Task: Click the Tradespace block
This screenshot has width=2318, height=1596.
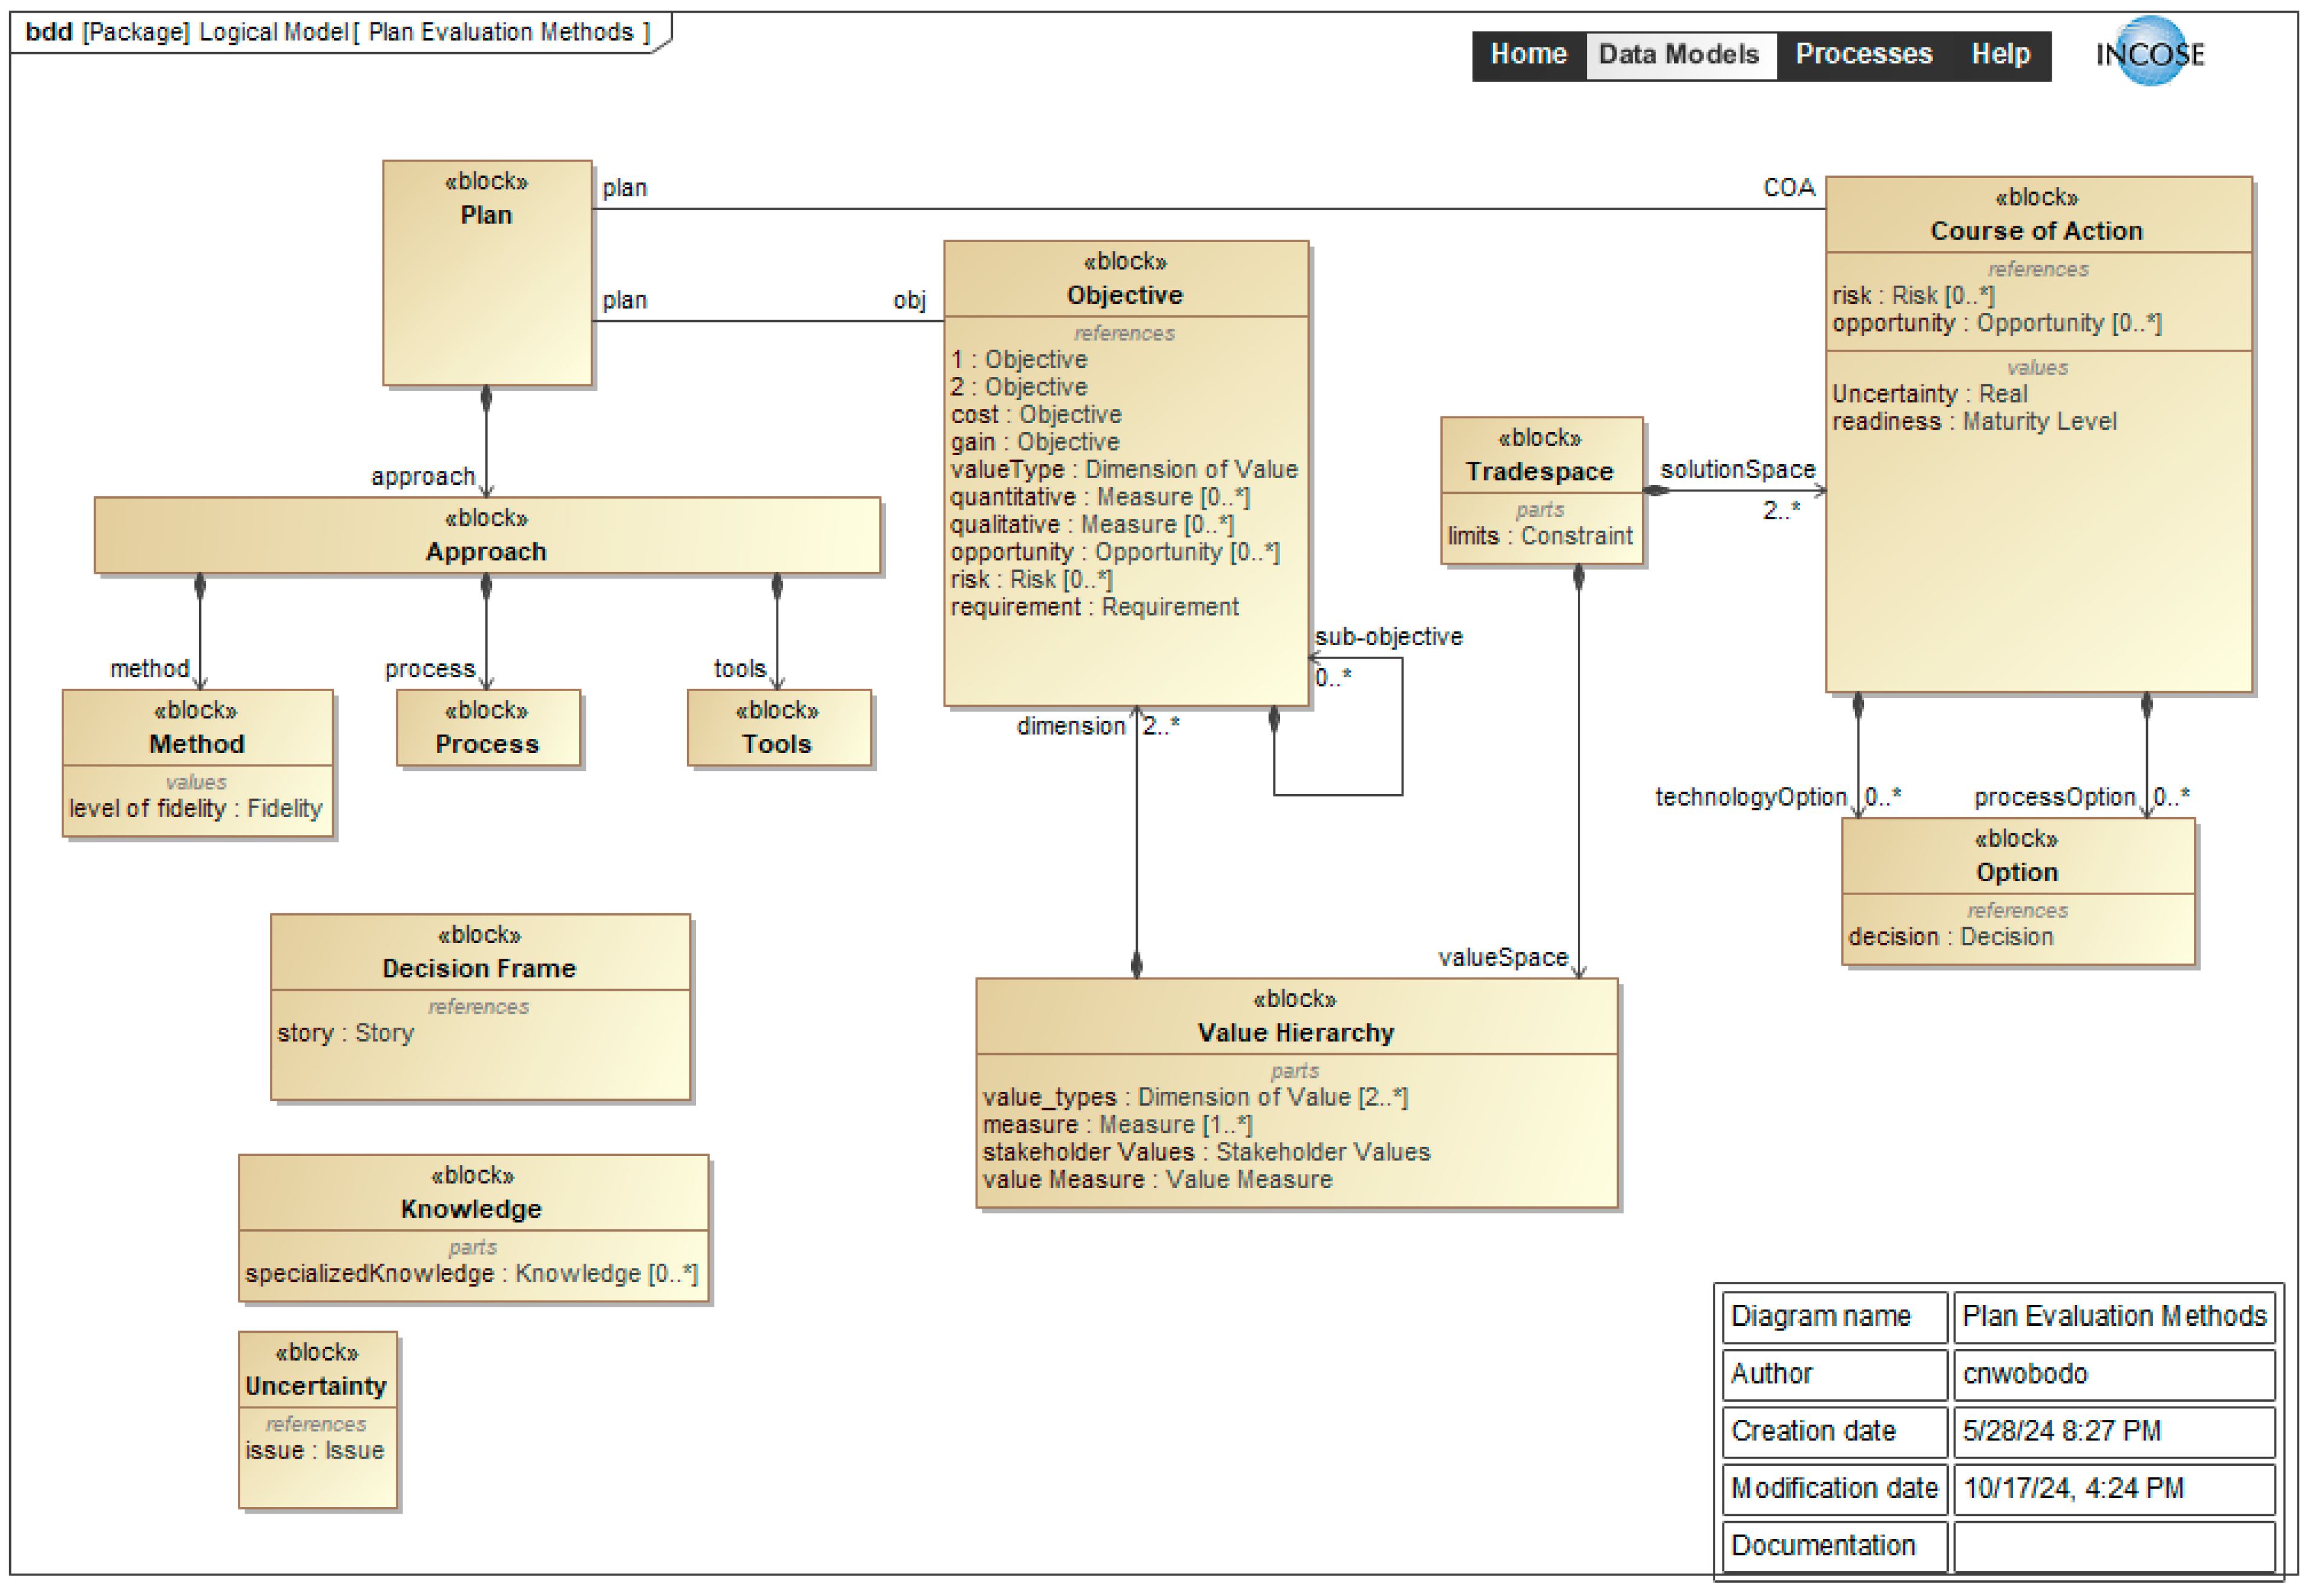Action: pyautogui.click(x=1540, y=471)
